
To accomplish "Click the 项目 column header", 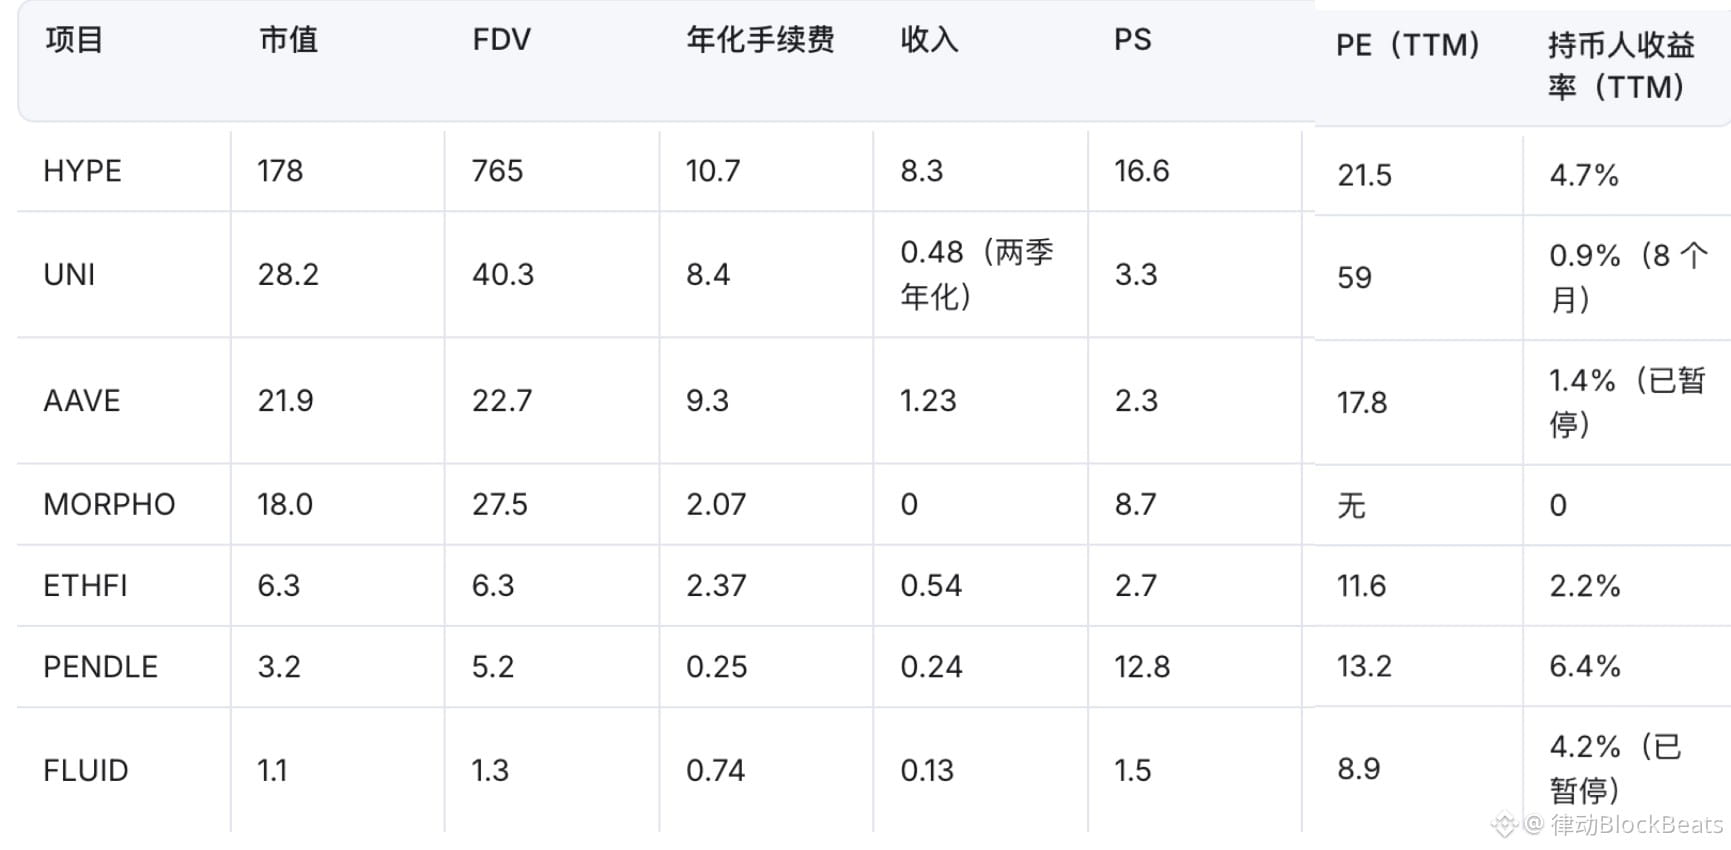I will pyautogui.click(x=74, y=40).
